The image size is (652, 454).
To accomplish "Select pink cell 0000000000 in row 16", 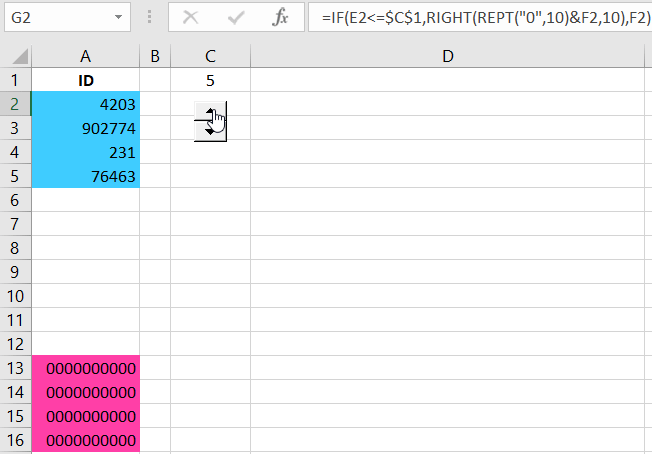I will click(86, 440).
